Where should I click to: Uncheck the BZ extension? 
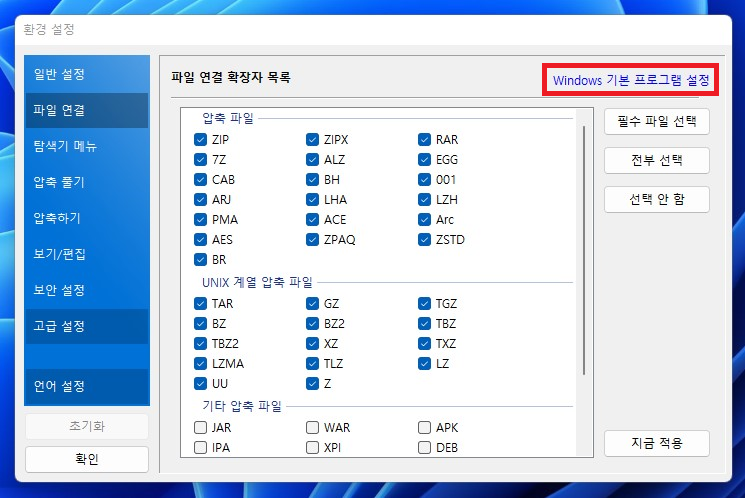pyautogui.click(x=201, y=324)
